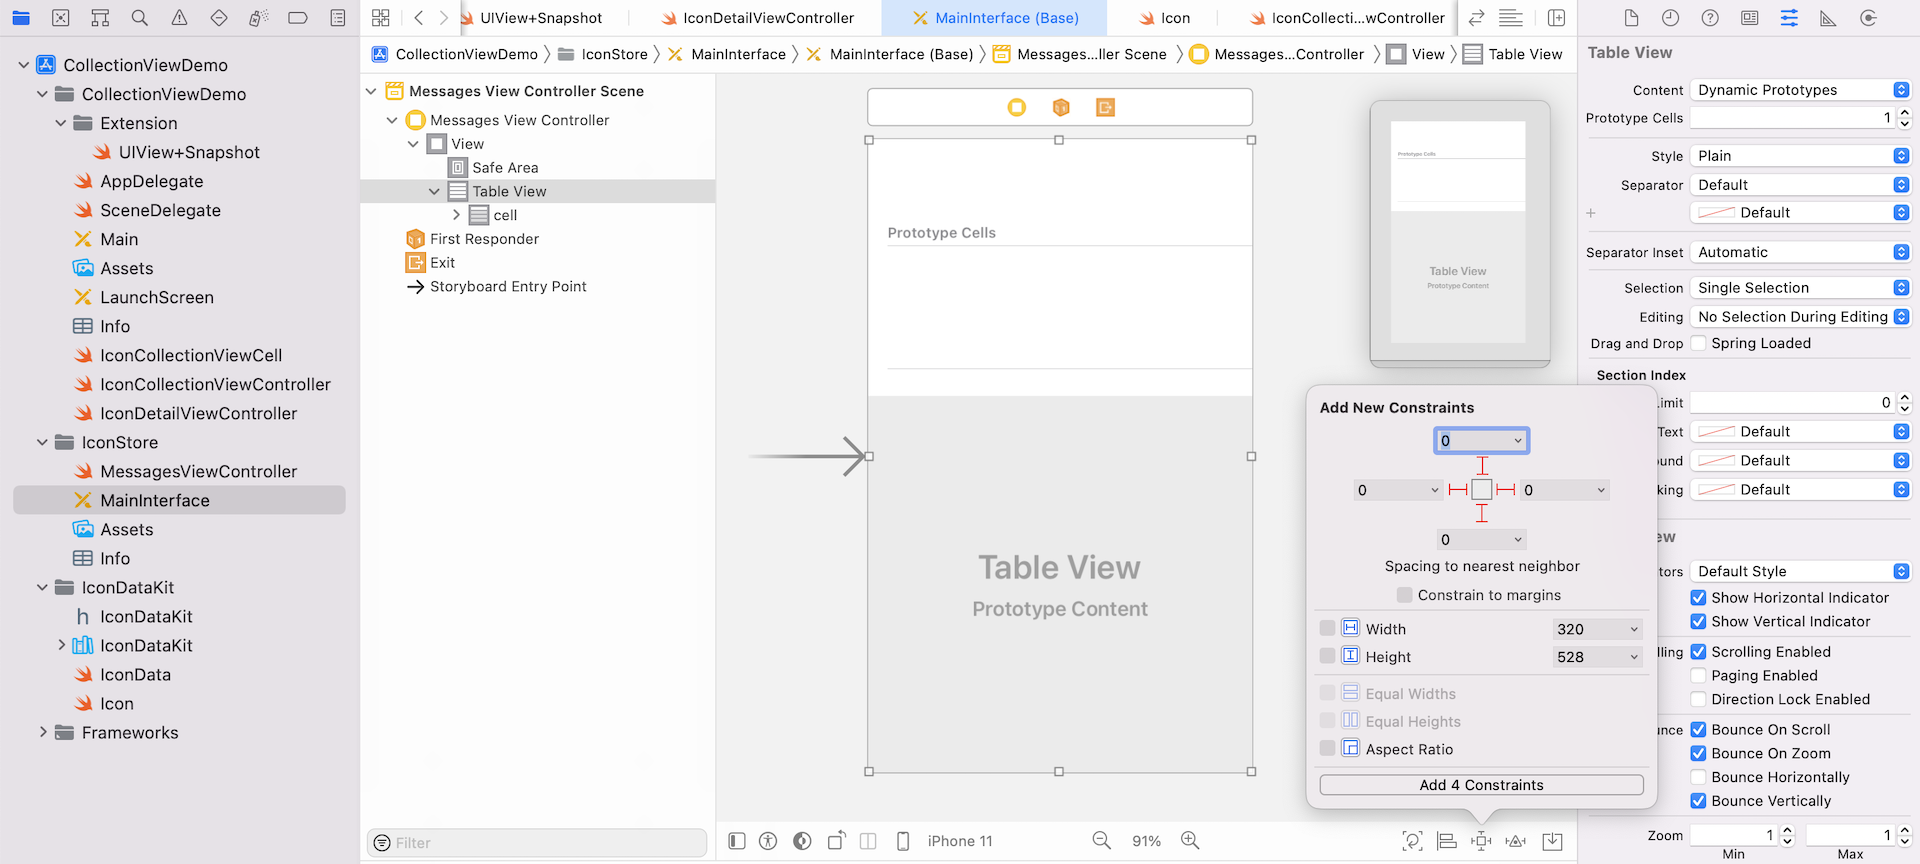Disable Scrolling Enabled checkbox
Viewport: 1920px width, 864px height.
[1698, 652]
